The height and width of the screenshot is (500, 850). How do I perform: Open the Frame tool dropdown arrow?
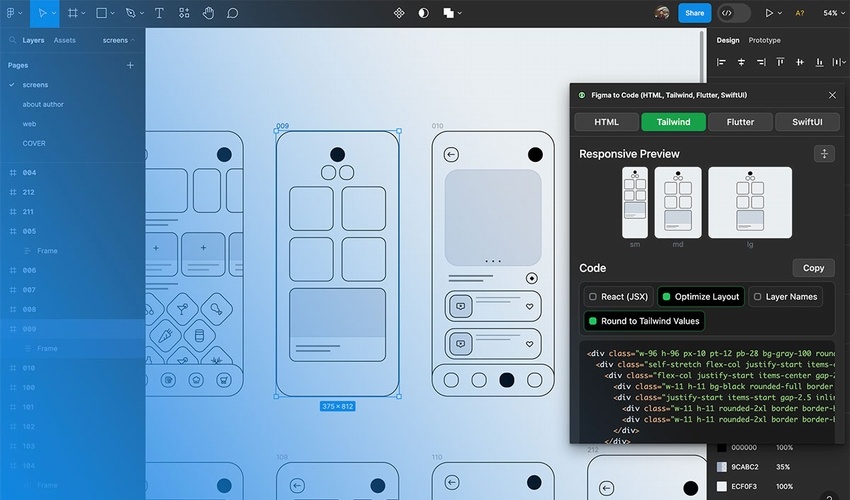coord(85,14)
